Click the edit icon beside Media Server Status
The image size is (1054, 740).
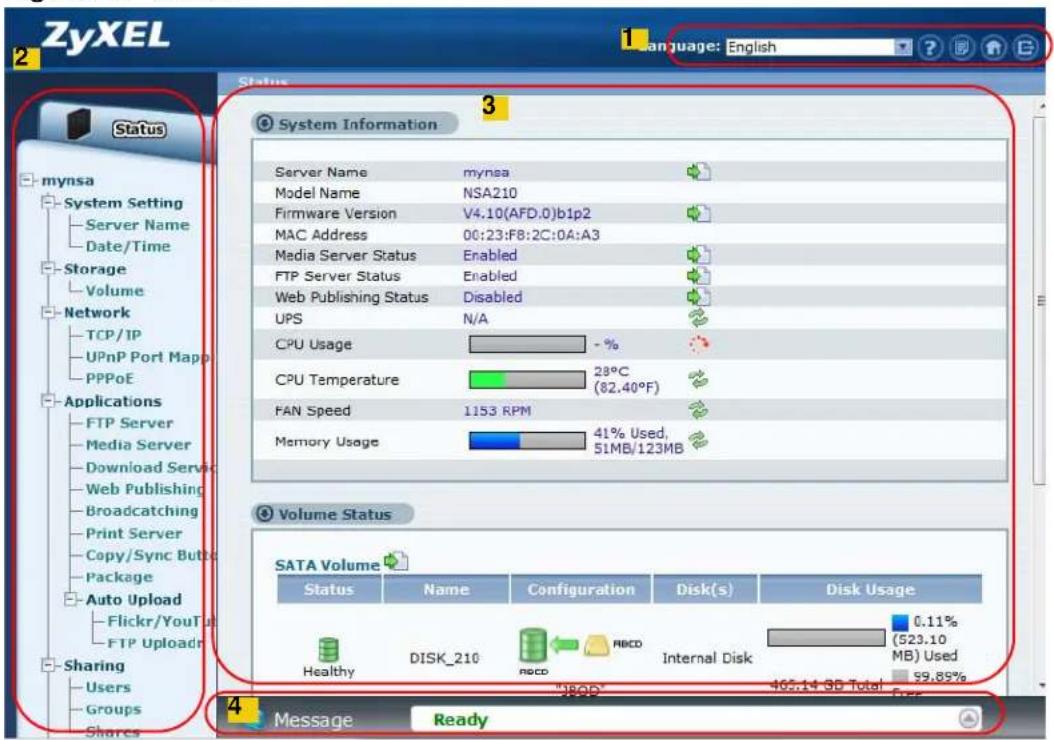tap(698, 255)
